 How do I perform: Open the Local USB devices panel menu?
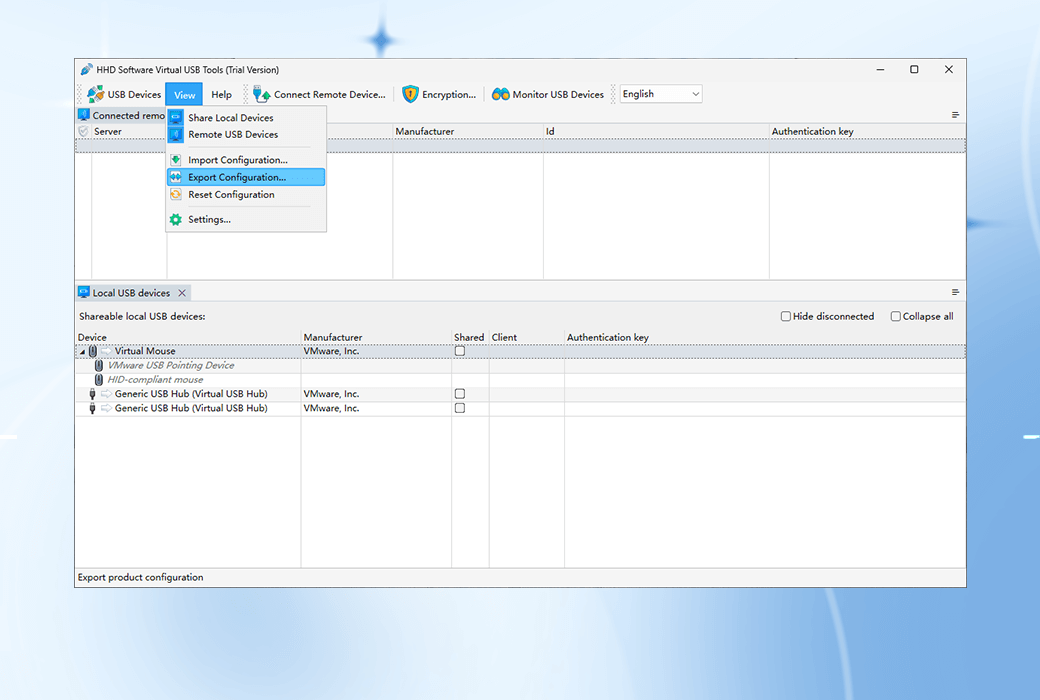pos(955,291)
